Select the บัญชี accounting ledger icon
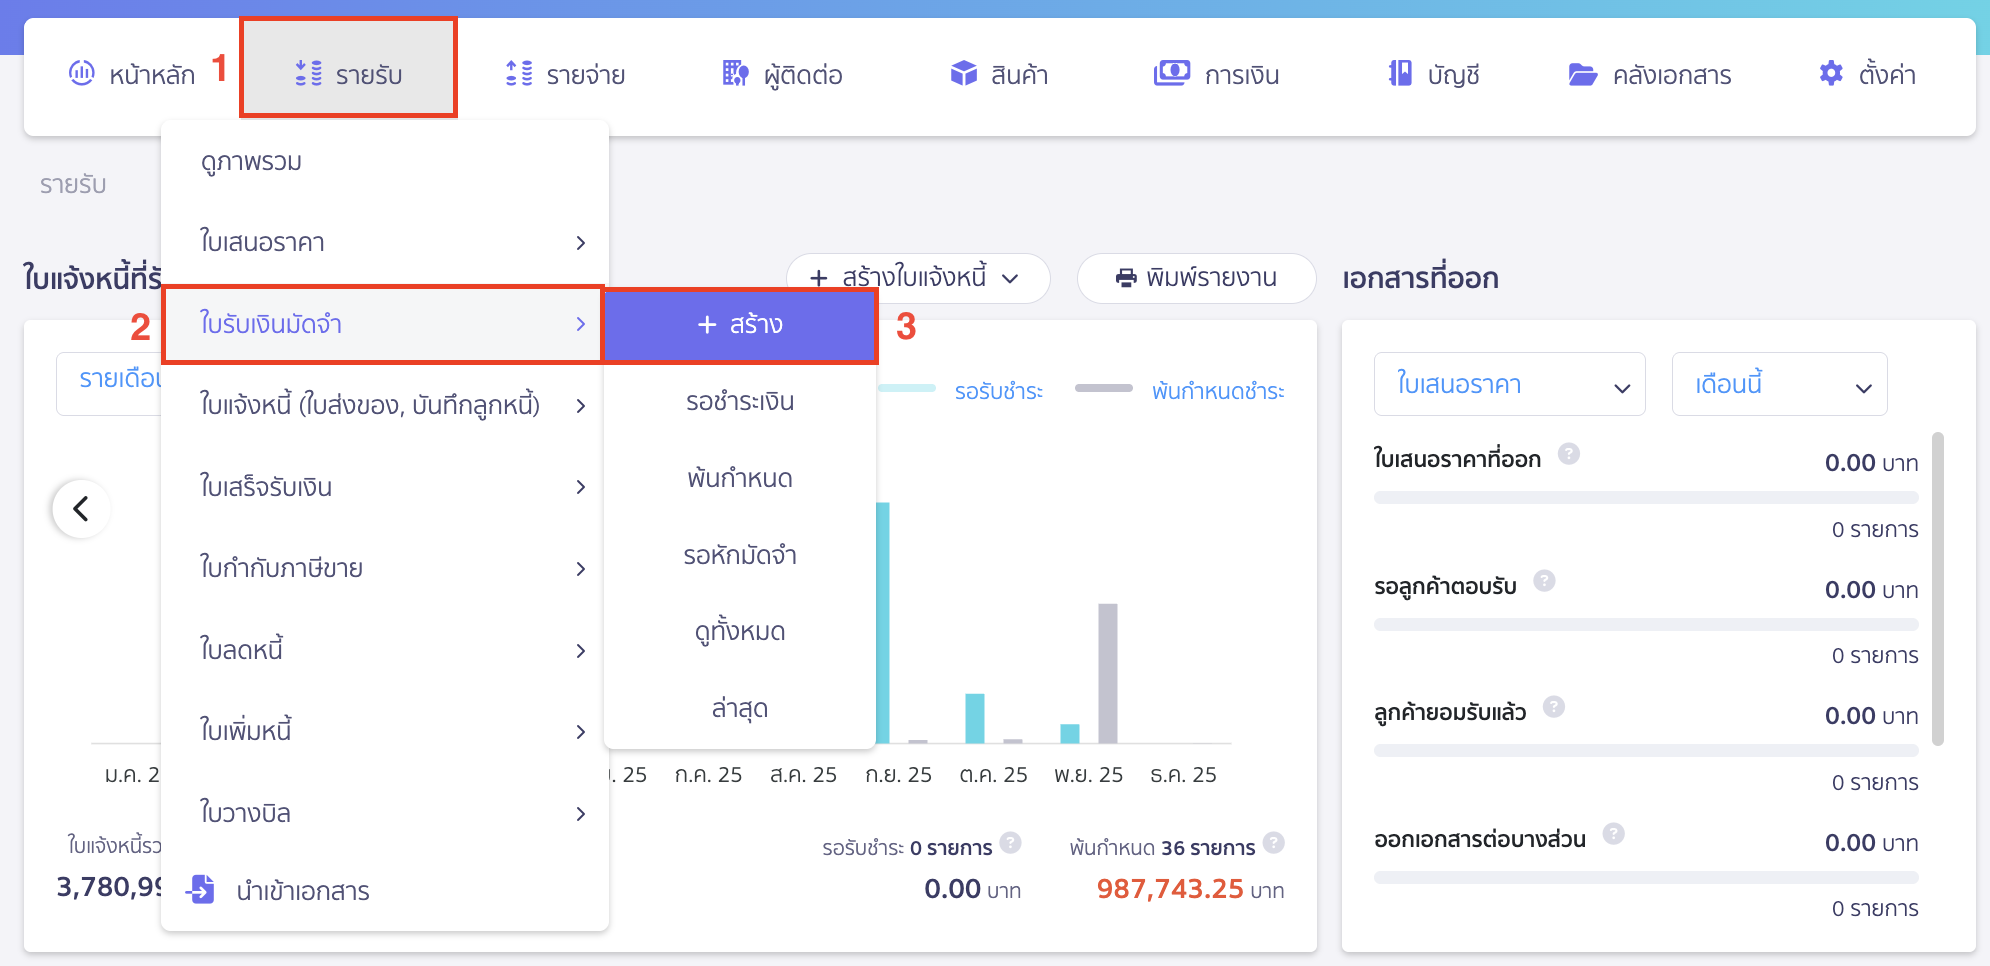 coord(1402,73)
